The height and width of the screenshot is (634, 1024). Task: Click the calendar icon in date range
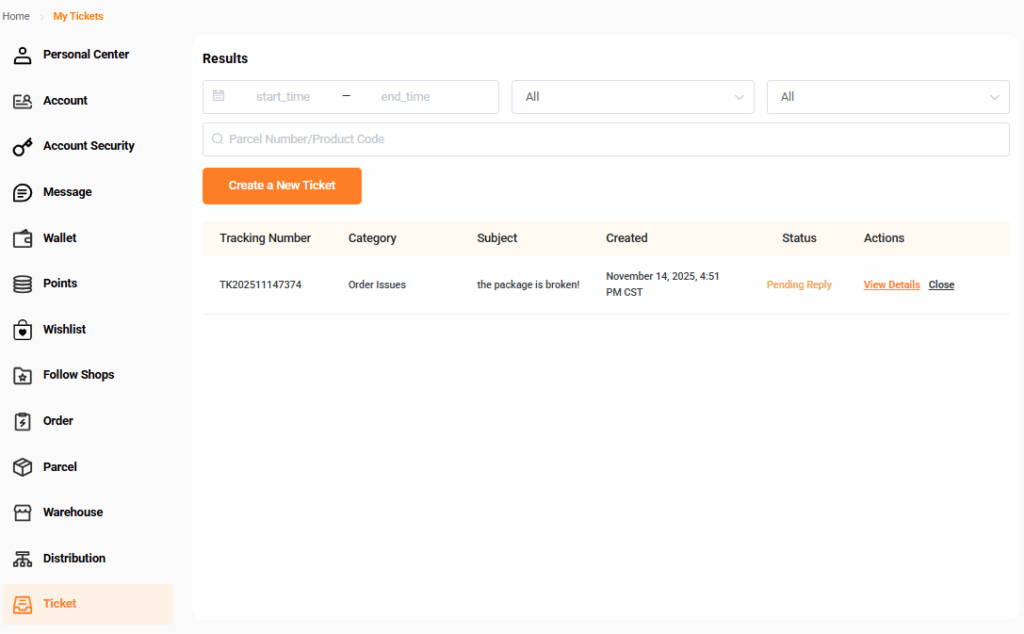219,96
